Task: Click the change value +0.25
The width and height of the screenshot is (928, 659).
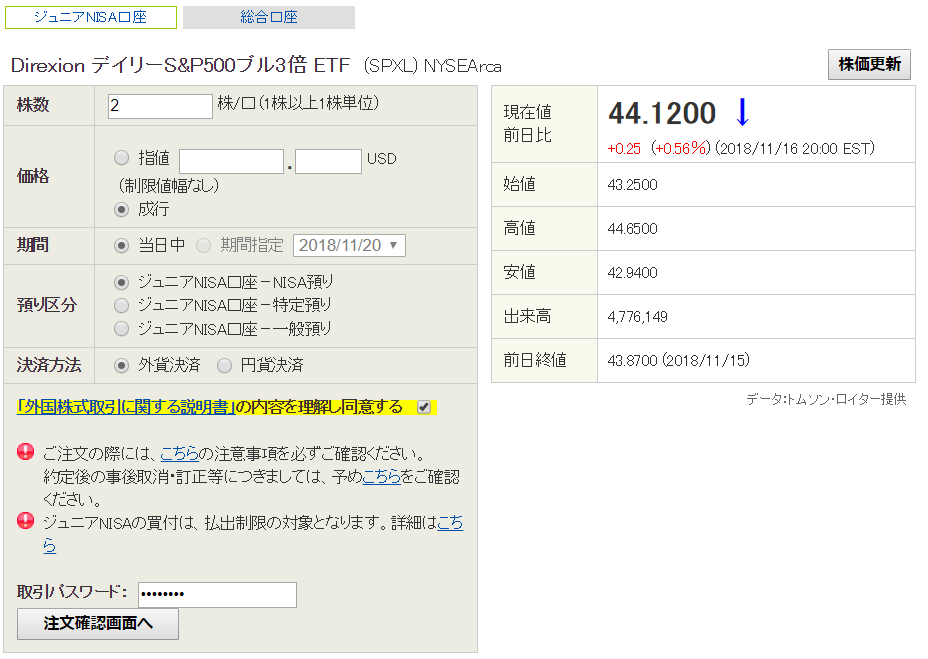Action: (624, 149)
